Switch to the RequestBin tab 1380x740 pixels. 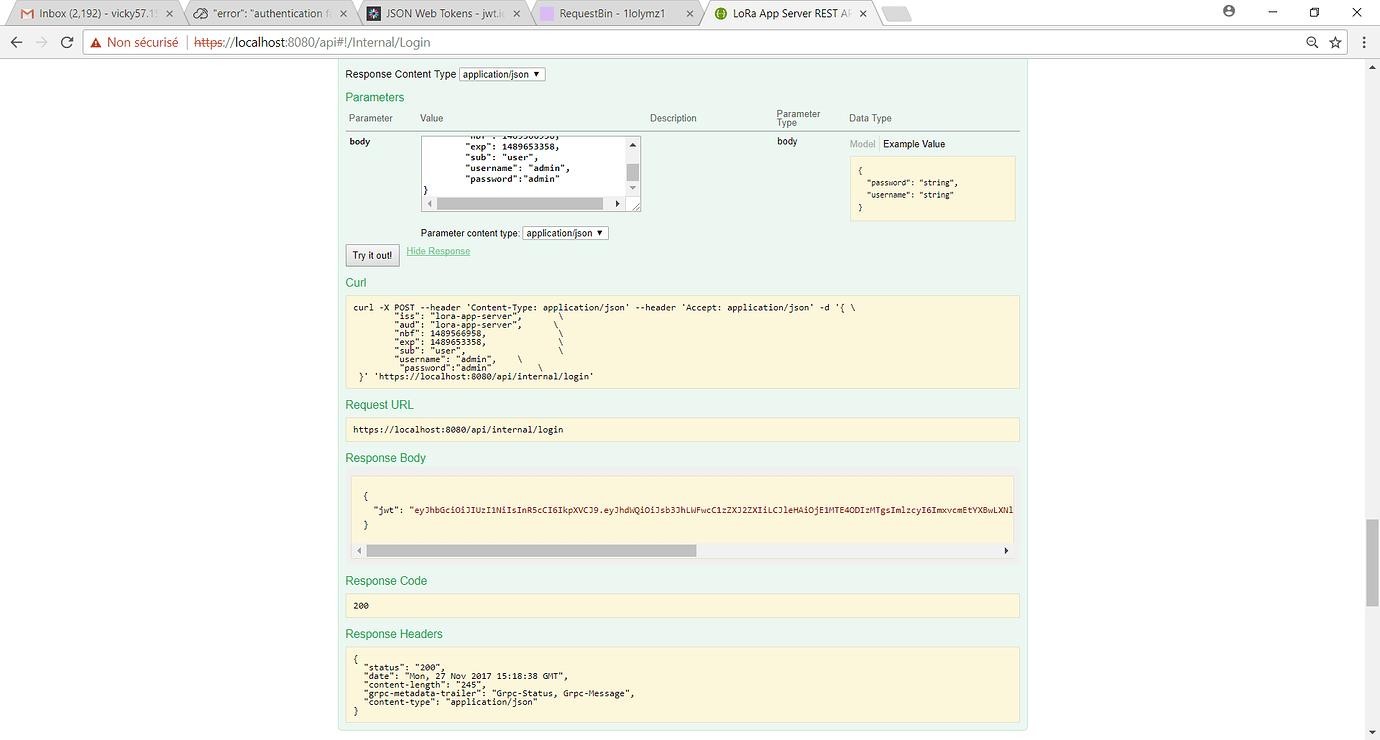[616, 14]
